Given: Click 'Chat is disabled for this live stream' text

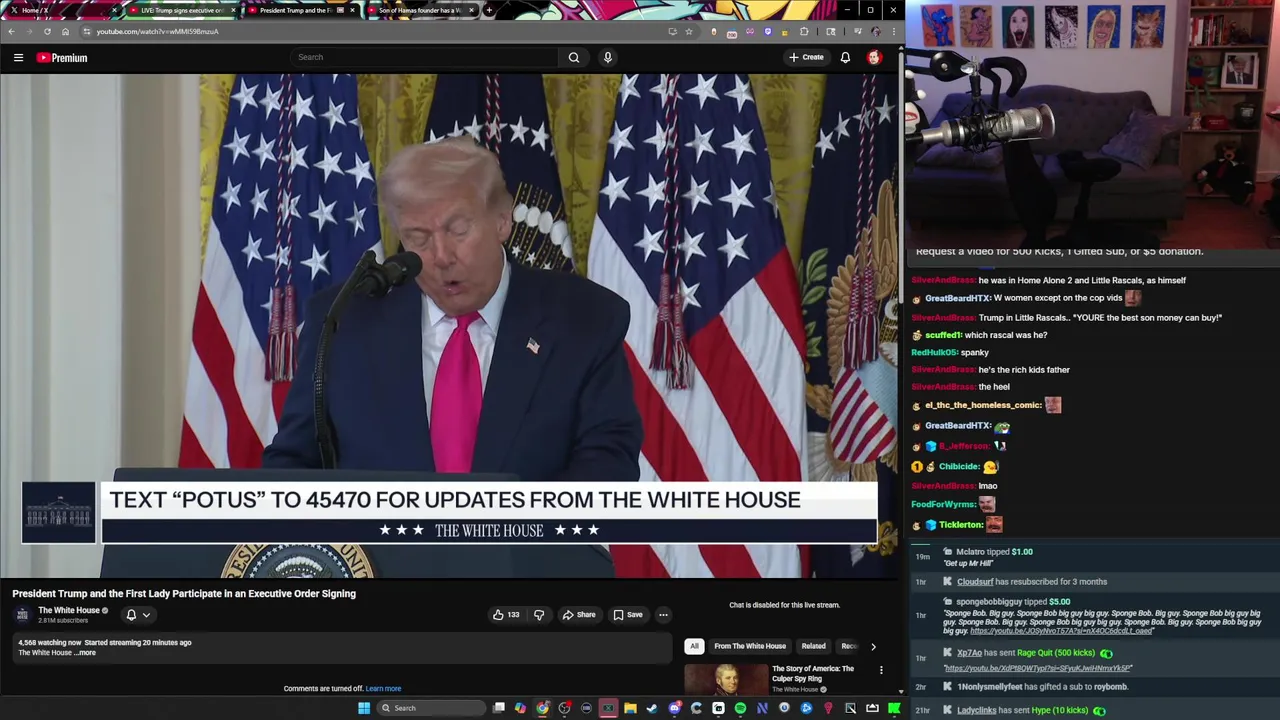Looking at the screenshot, I should 784,605.
